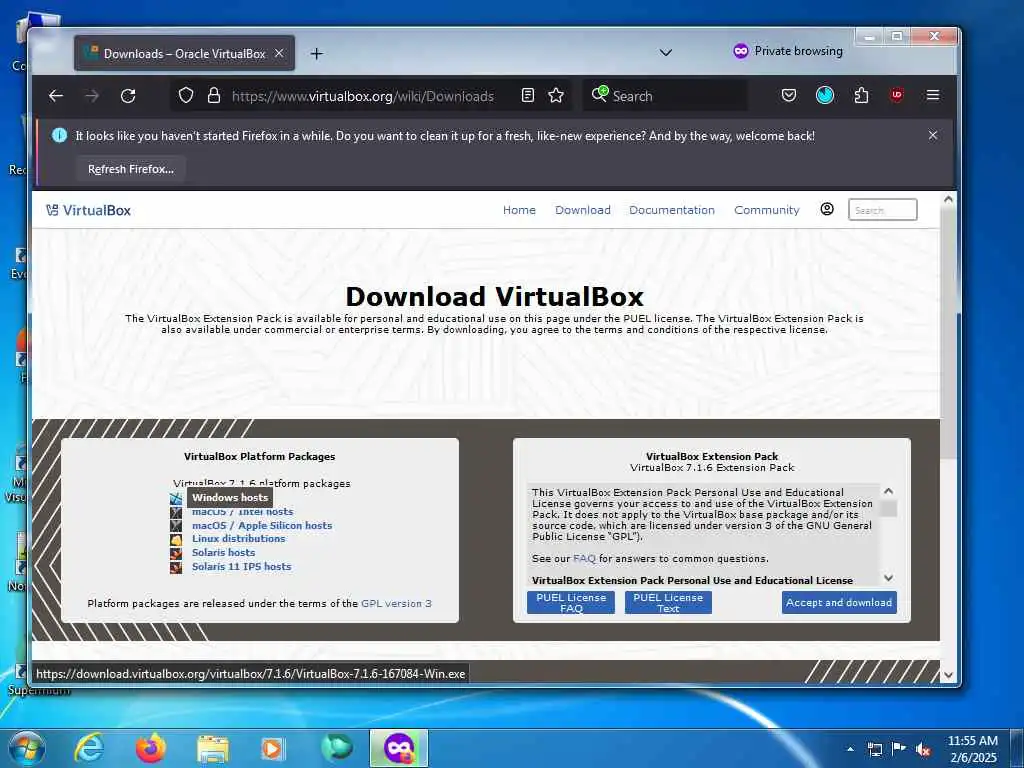Click the VirtualBox logo link
Viewport: 1024px width, 768px height.
point(88,210)
